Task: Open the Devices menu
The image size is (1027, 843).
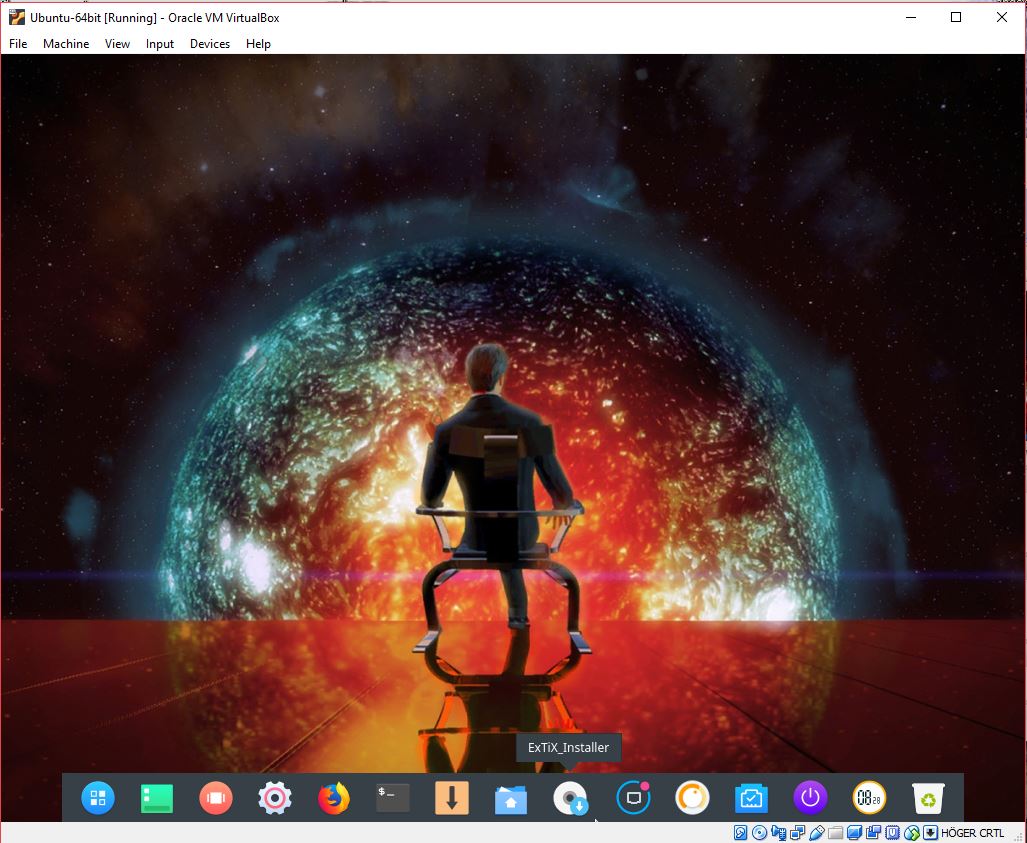Action: 210,44
